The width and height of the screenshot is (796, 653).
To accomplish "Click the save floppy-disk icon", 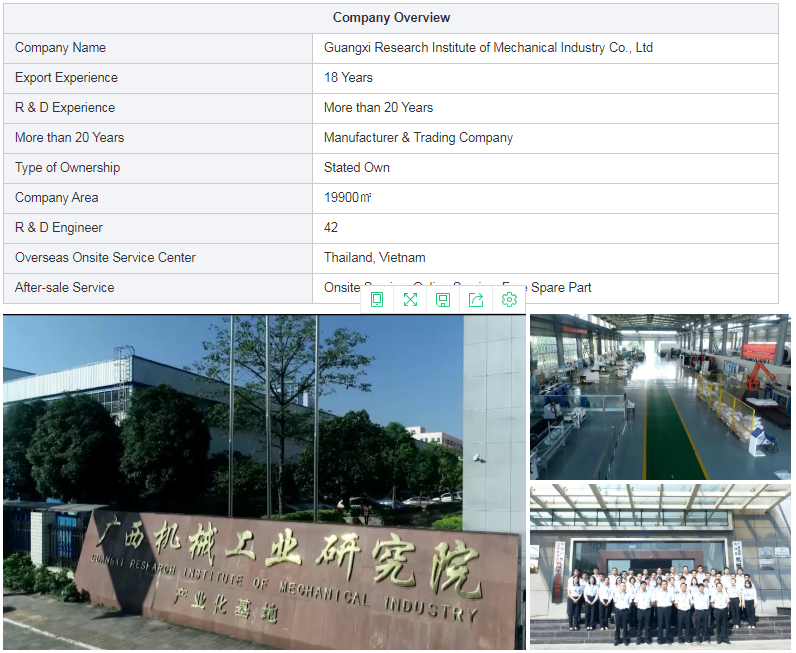I will click(x=443, y=300).
